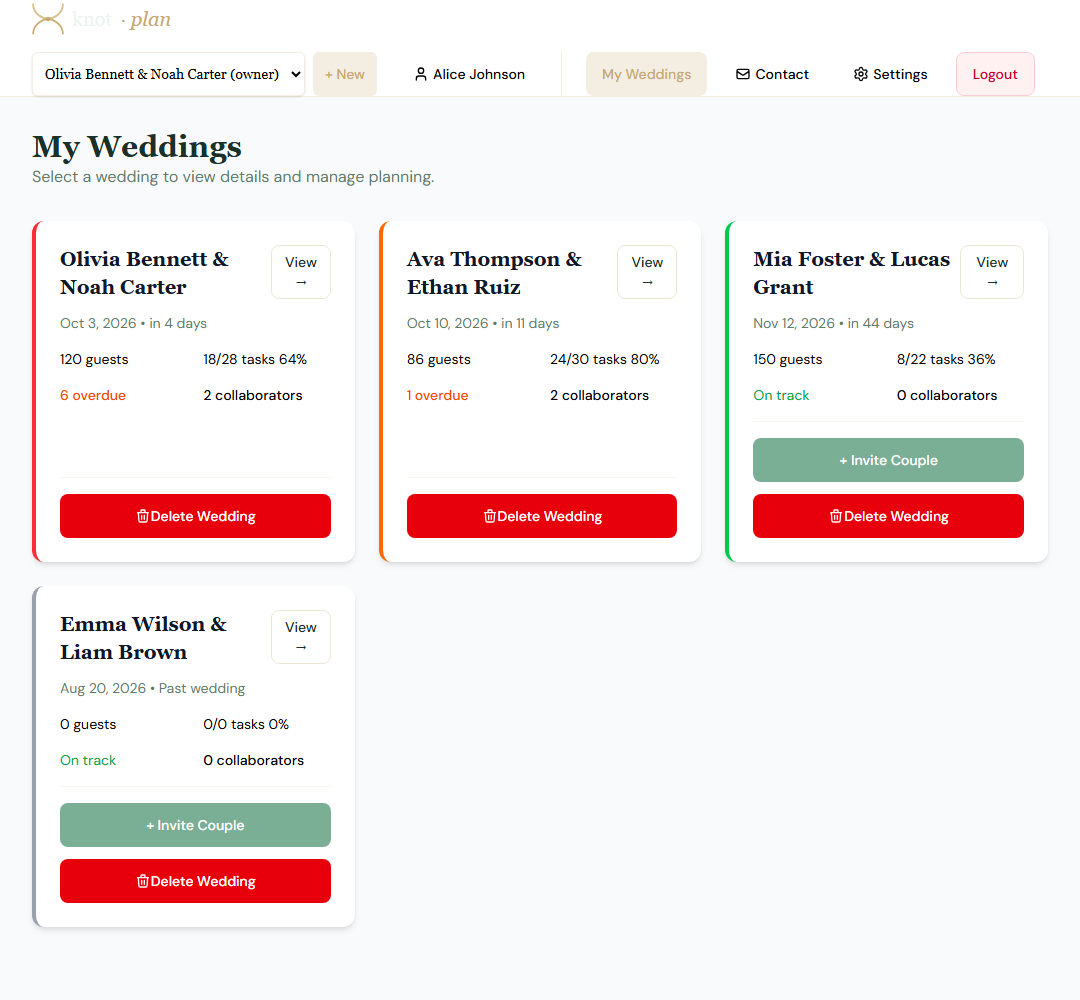Invite couple for Mia Foster & Lucas Grant
Screen dimensions: 1080x1000
tap(889, 460)
